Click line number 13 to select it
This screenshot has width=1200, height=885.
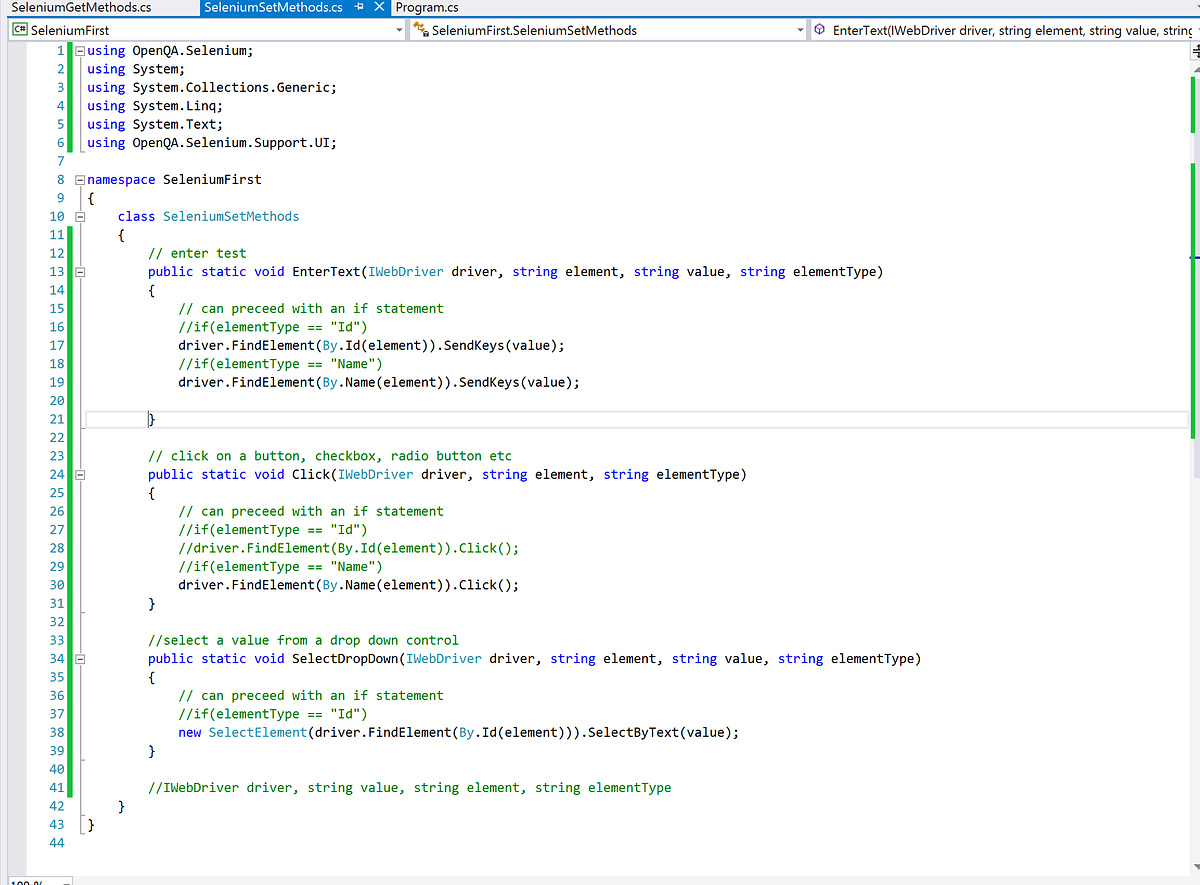coord(57,271)
